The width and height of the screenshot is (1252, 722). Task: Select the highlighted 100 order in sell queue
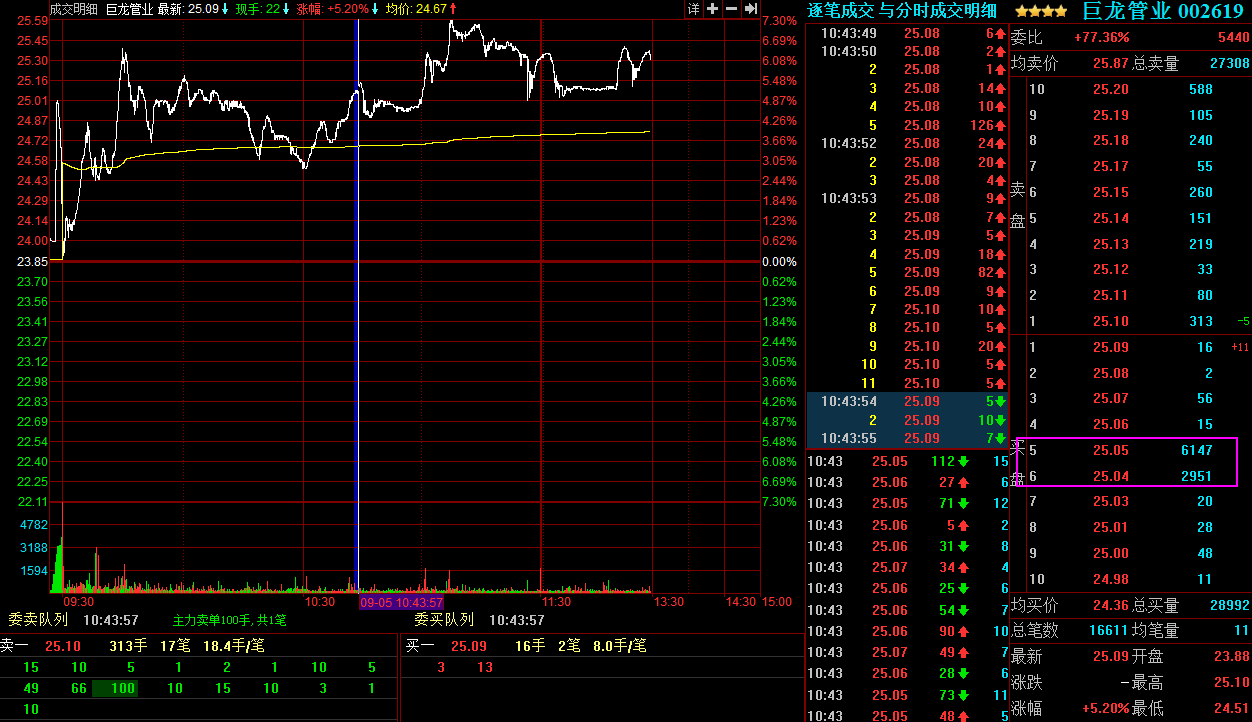tap(123, 688)
